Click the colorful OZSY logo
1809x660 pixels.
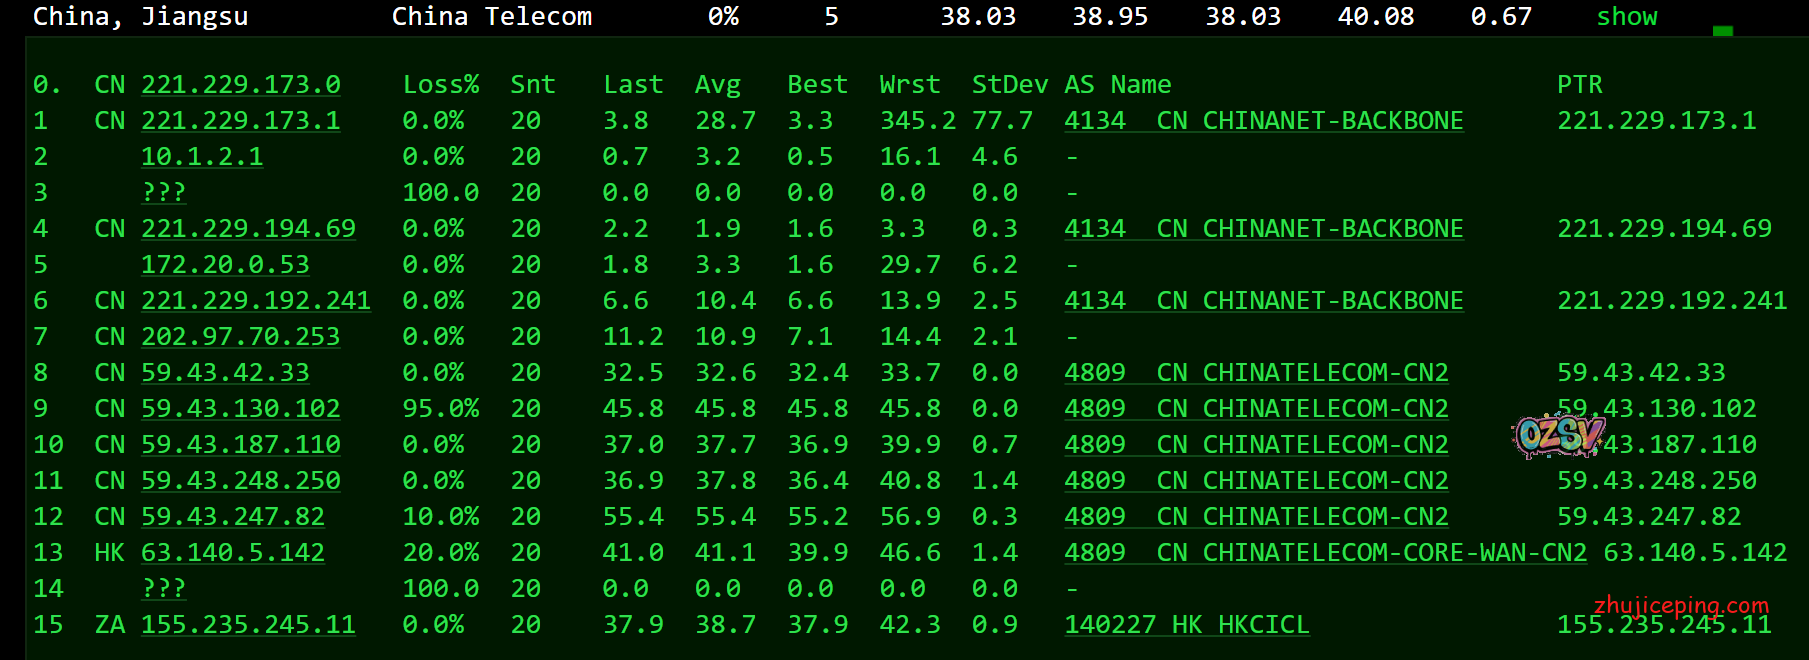point(1557,434)
